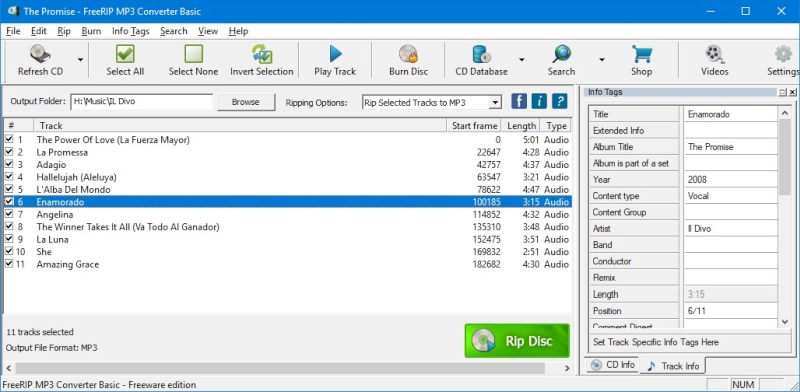Screen dimensions: 800x392
Task: Click the Title tag value Enamorado
Action: [731, 114]
